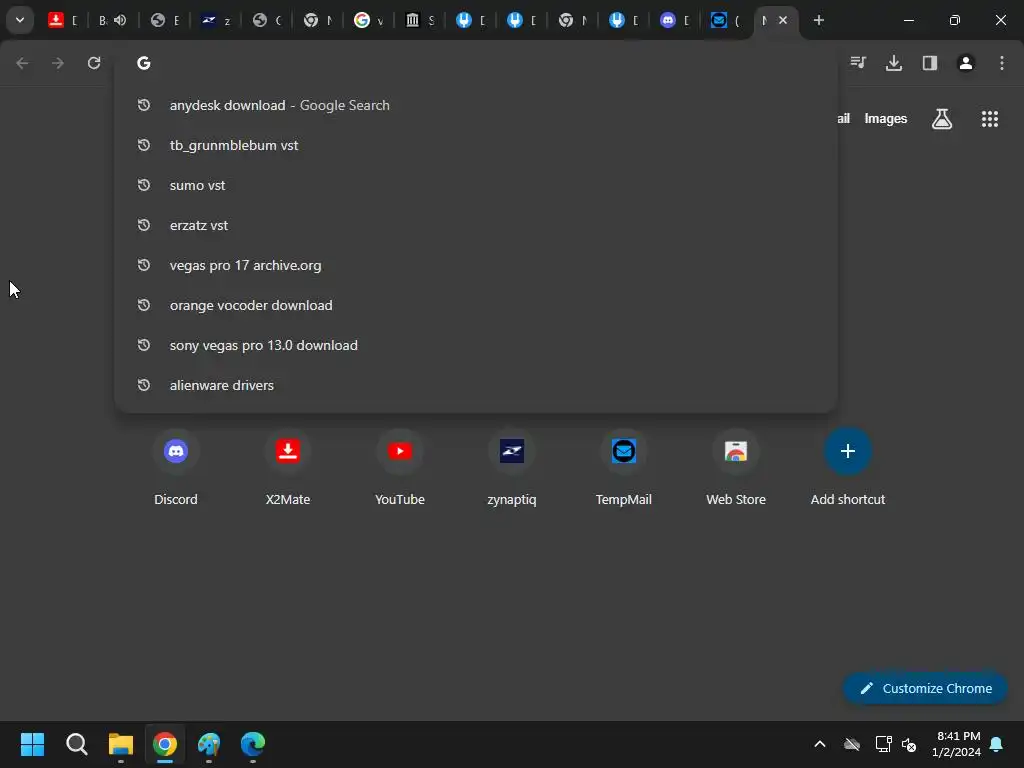Screen dimensions: 1024x768
Task: Select the sumo vst suggestion
Action: 475,185
